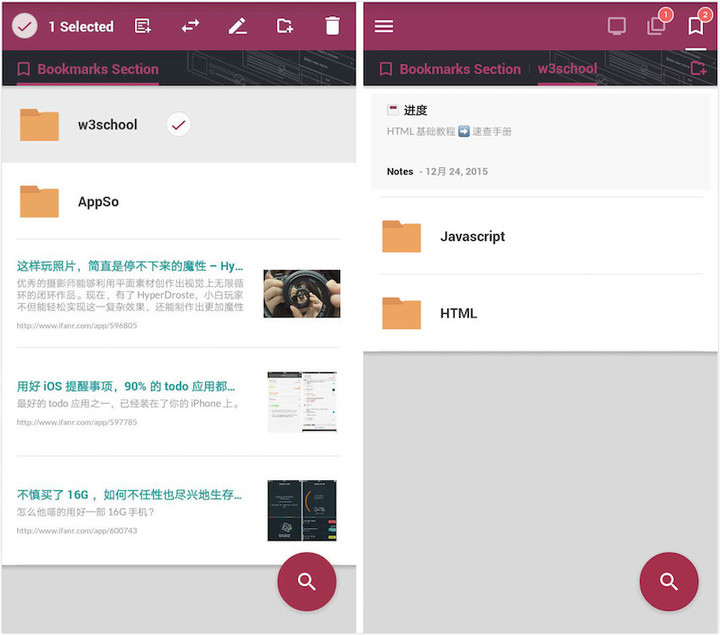Add folder using icon beside w3school breadcrumb
The height and width of the screenshot is (635, 720).
pyautogui.click(x=698, y=69)
